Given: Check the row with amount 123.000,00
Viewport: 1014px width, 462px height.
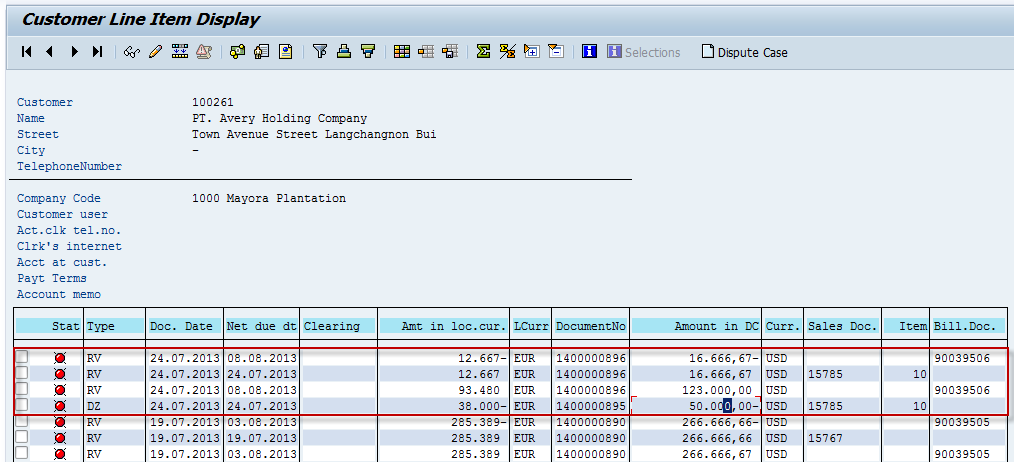Looking at the screenshot, I should [22, 390].
